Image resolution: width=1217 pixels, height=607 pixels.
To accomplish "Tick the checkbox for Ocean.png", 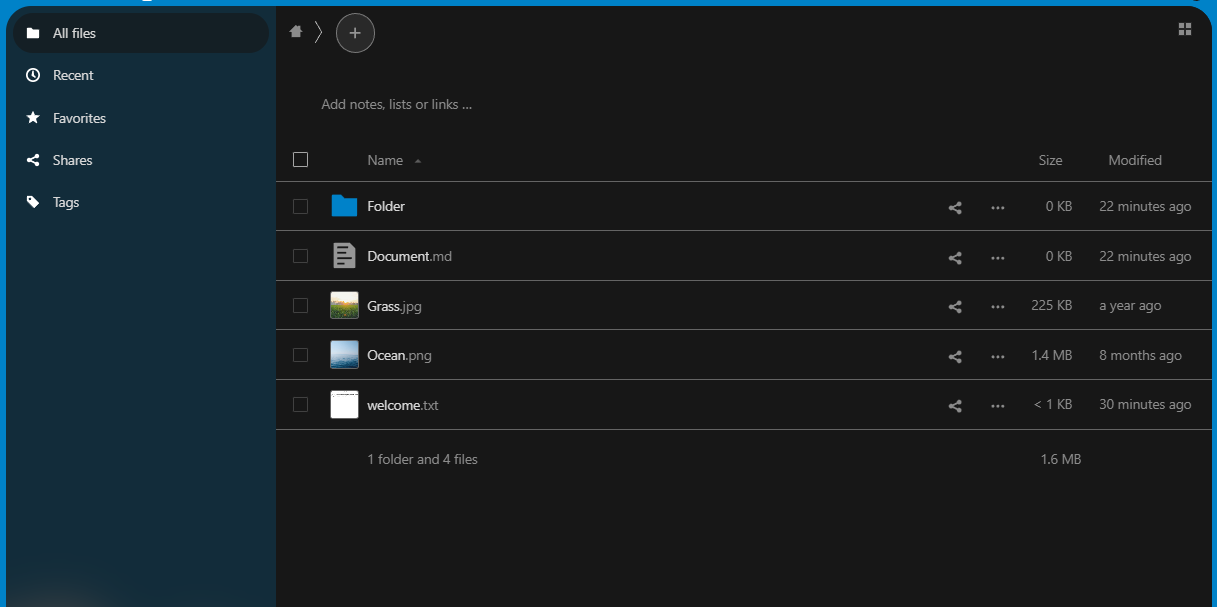I will (300, 355).
